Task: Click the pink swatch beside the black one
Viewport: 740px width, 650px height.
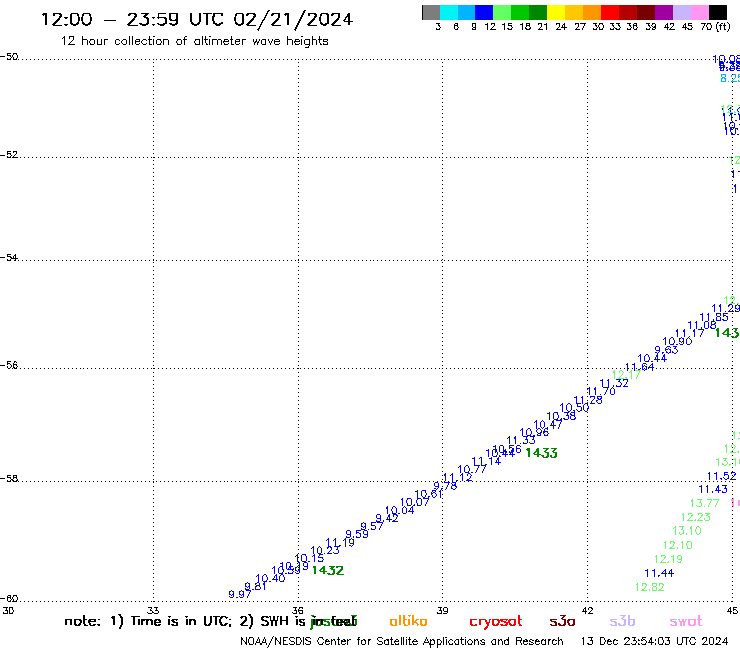Action: tap(699, 12)
